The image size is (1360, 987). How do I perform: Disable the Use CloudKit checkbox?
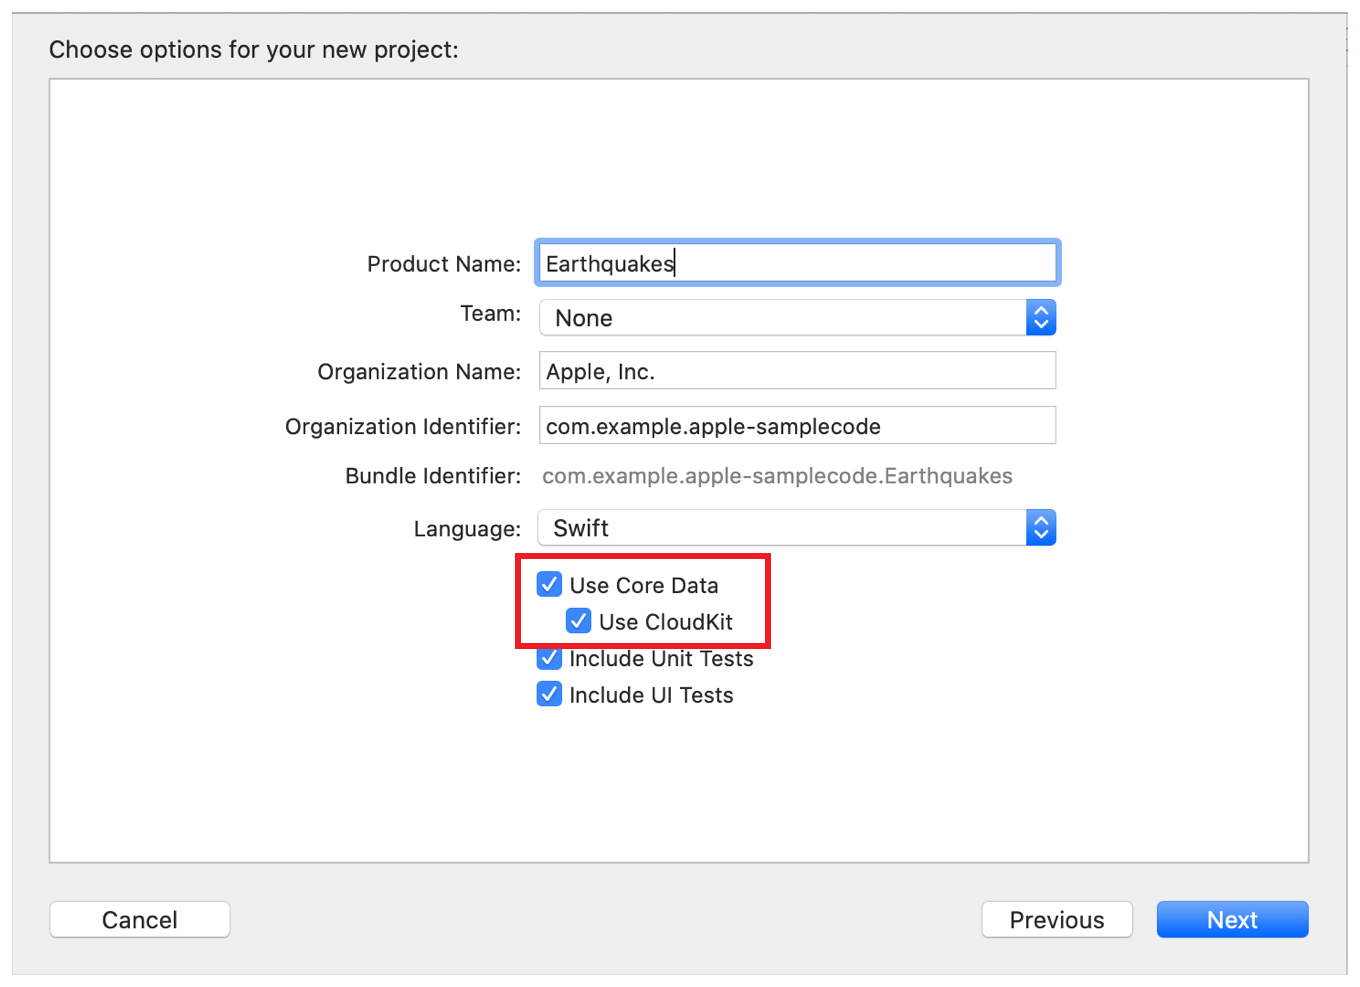click(578, 621)
